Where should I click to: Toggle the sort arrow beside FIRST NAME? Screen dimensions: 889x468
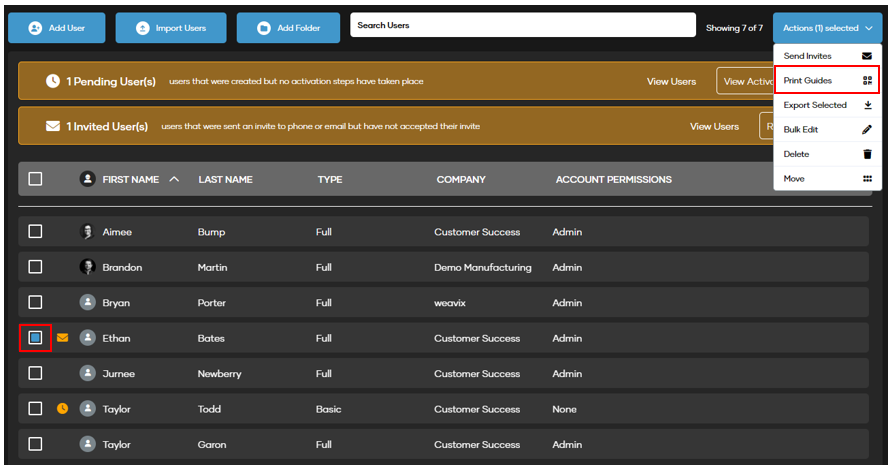(174, 179)
